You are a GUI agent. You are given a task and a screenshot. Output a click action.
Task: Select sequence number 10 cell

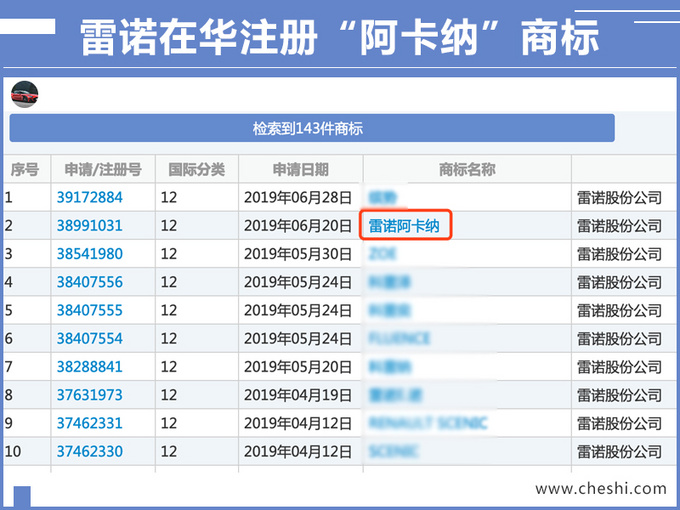(x=13, y=451)
